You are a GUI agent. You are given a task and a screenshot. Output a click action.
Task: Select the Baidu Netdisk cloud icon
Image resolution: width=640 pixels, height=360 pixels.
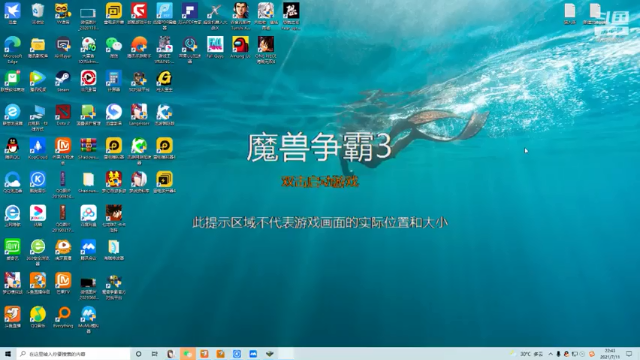pos(88,216)
